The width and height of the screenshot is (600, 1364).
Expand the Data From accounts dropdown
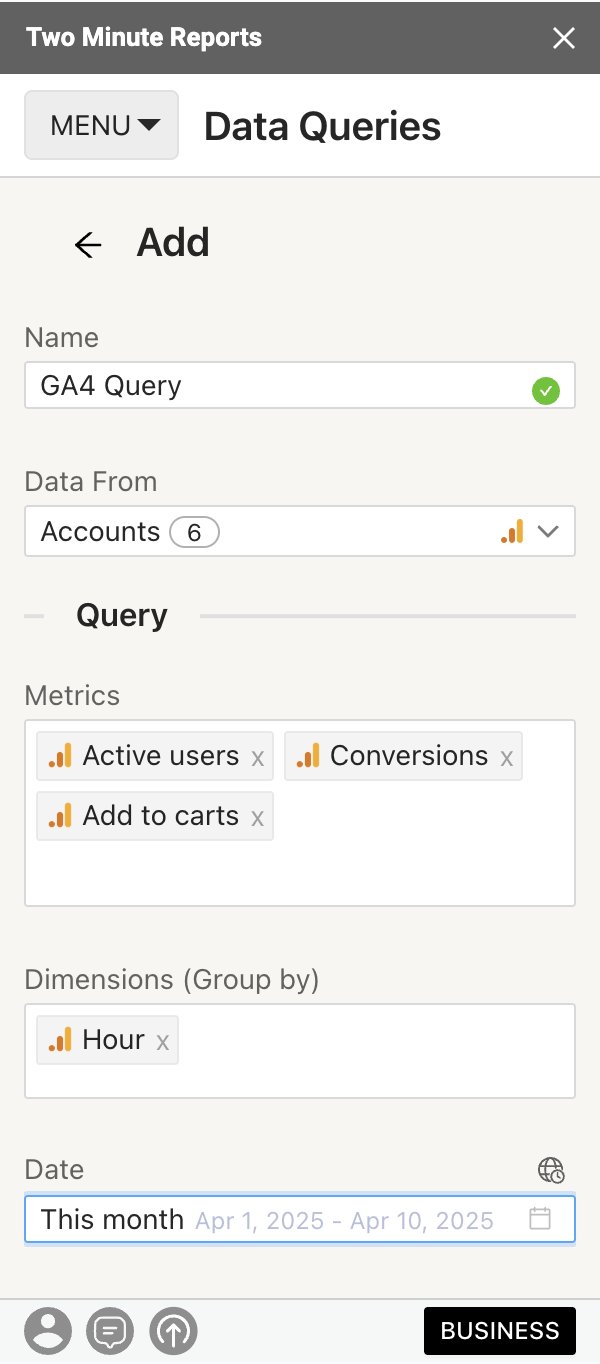547,532
